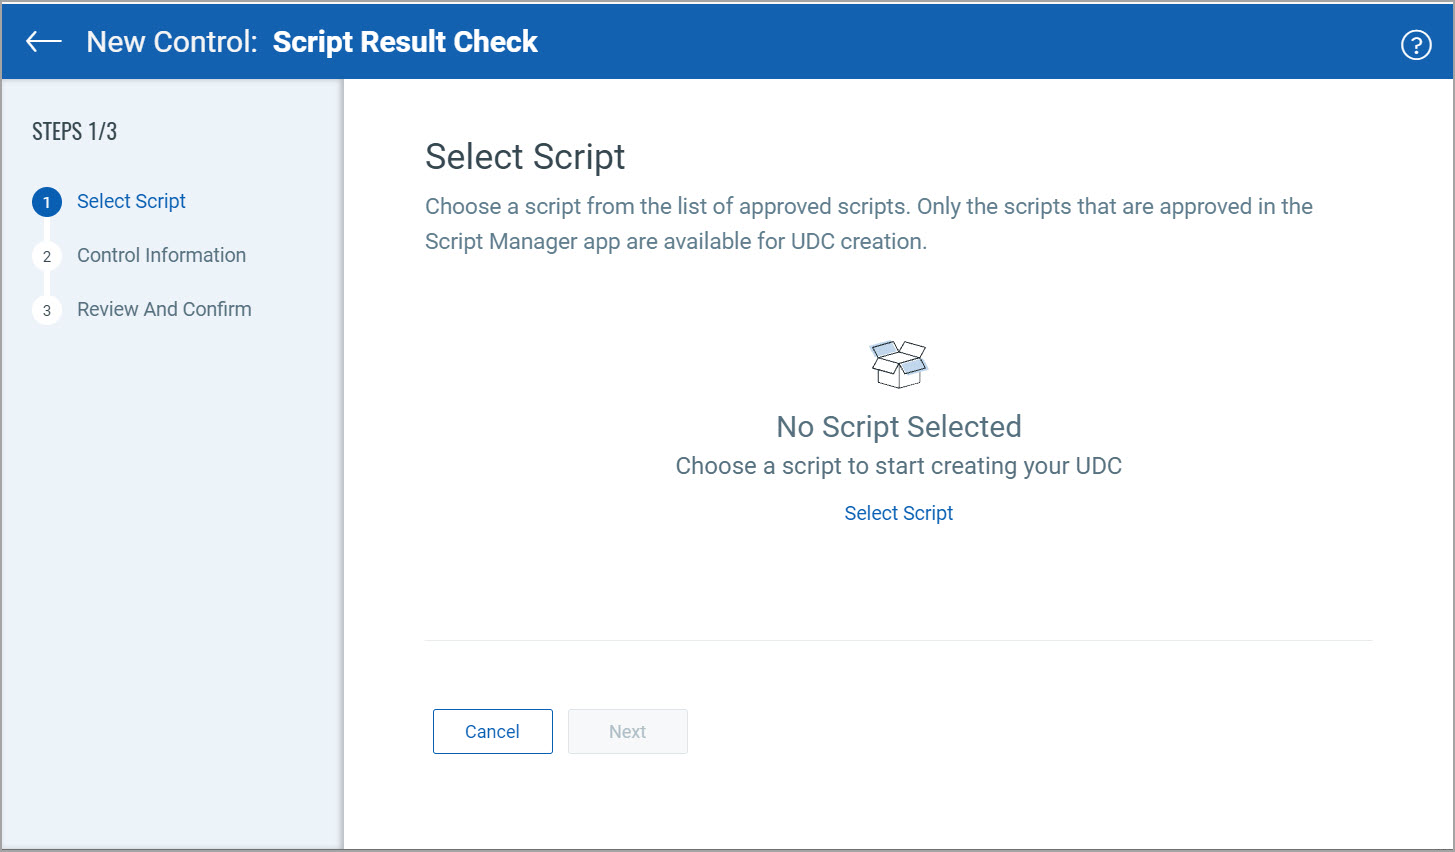Screen dimensions: 1455x852
Task: Use the left-pointing navigation arrow
Action: coord(44,41)
